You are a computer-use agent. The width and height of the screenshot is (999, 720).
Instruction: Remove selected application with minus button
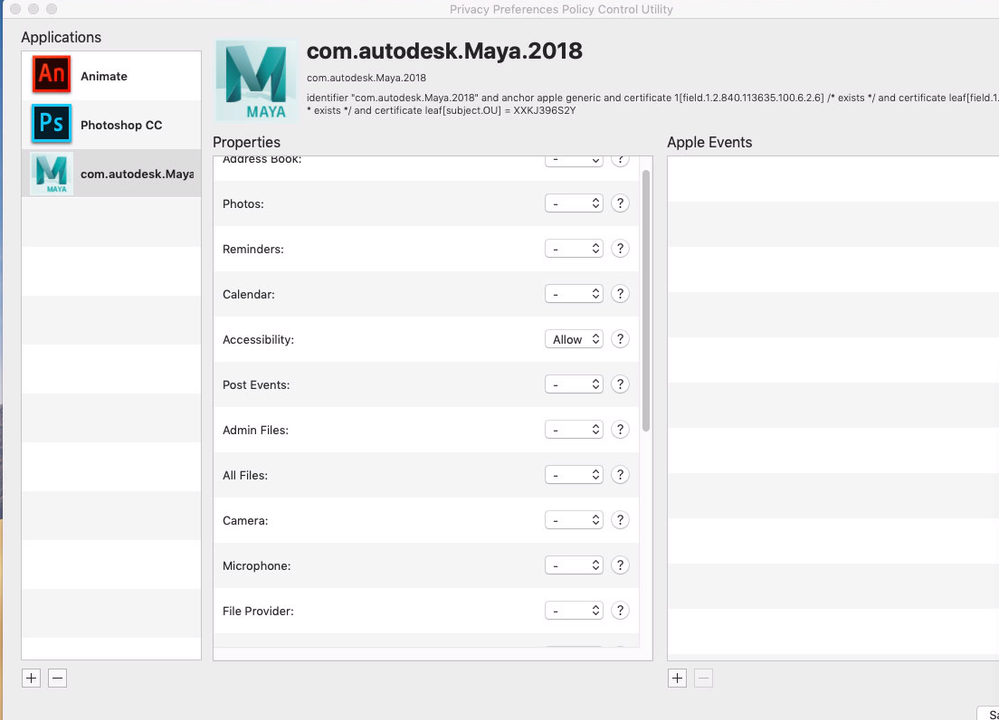[57, 678]
